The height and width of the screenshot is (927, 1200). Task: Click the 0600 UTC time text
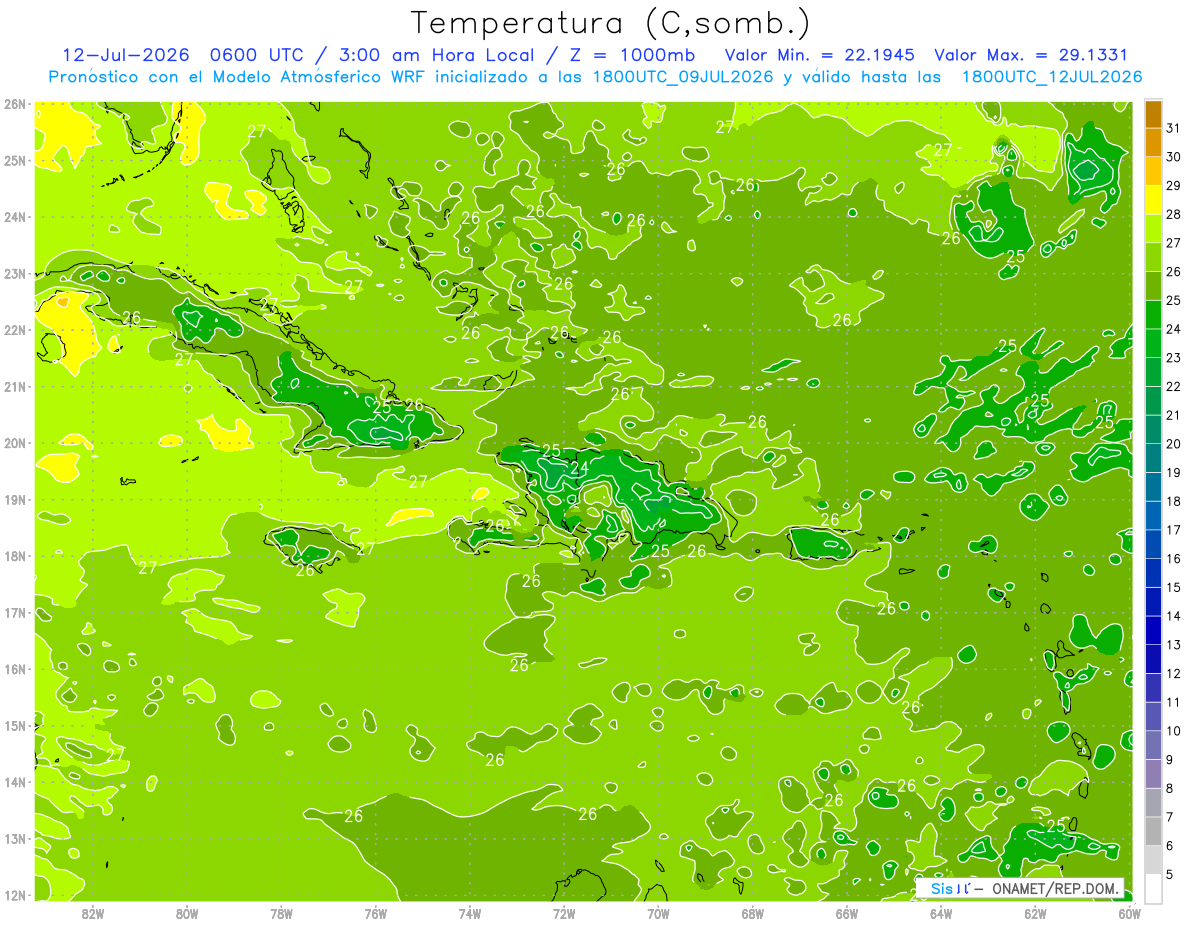[x=259, y=55]
